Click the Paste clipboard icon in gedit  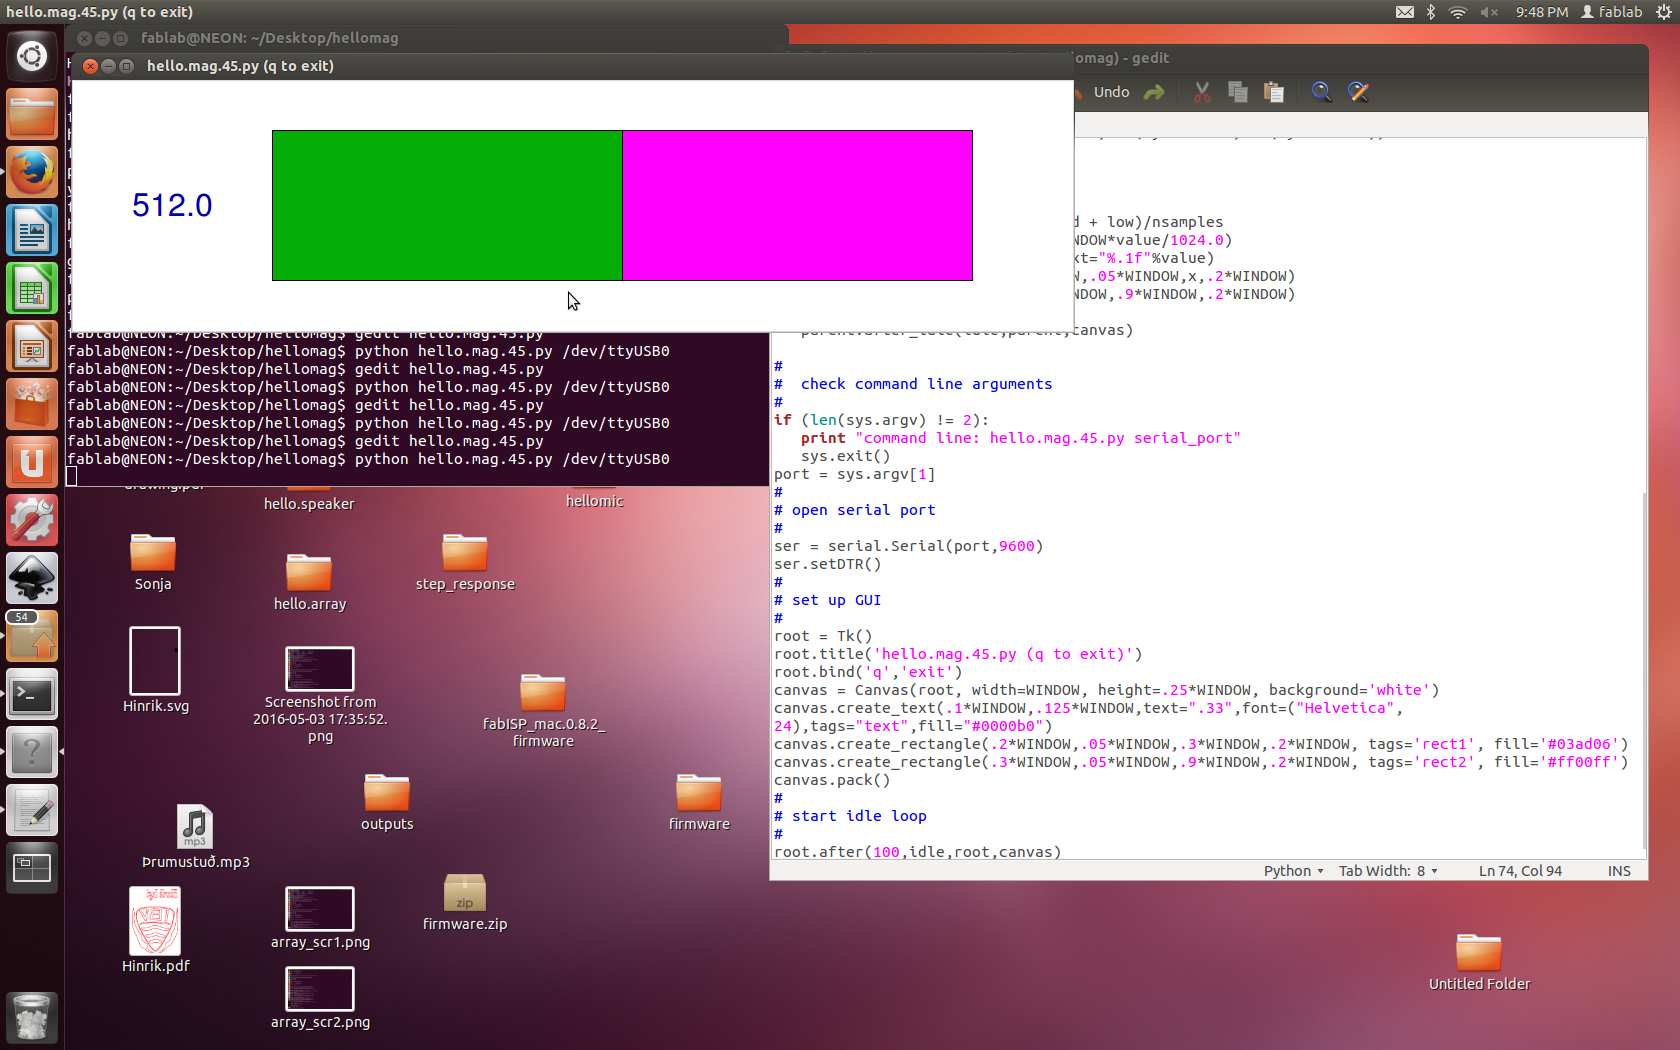tap(1273, 92)
